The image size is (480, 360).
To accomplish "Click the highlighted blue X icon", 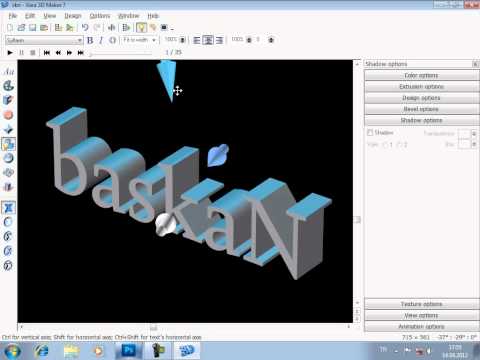I will pos(8,208).
